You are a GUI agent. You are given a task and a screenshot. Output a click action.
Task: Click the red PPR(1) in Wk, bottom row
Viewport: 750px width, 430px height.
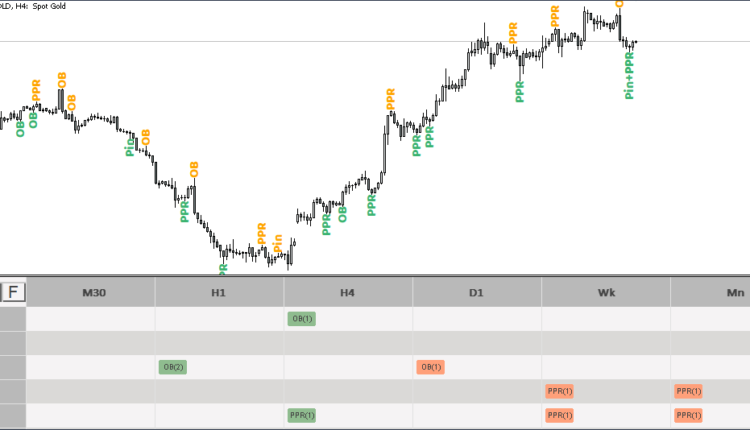point(560,415)
